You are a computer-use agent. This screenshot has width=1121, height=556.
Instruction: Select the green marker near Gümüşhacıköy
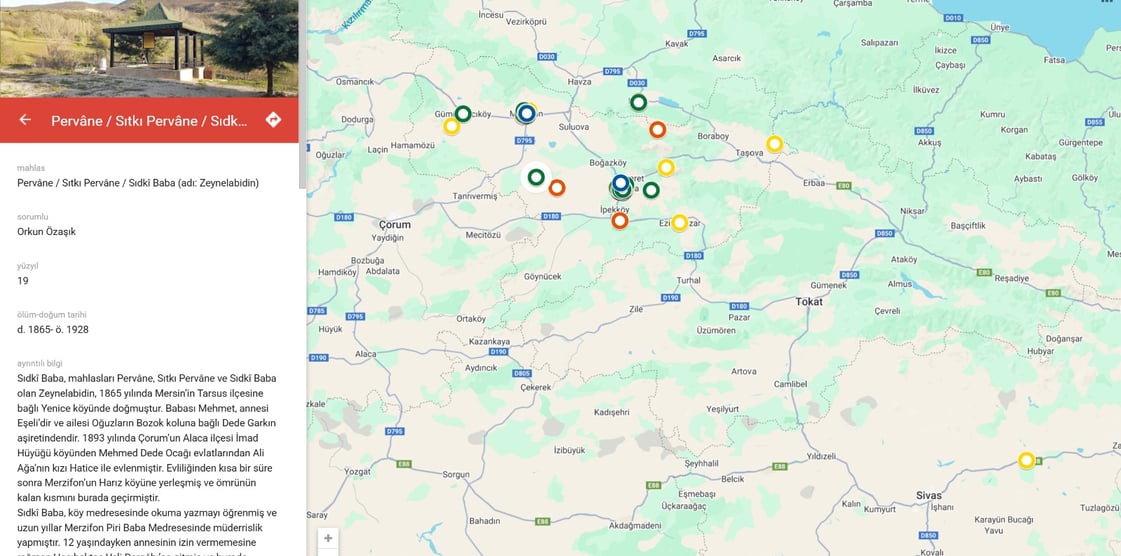click(x=463, y=113)
